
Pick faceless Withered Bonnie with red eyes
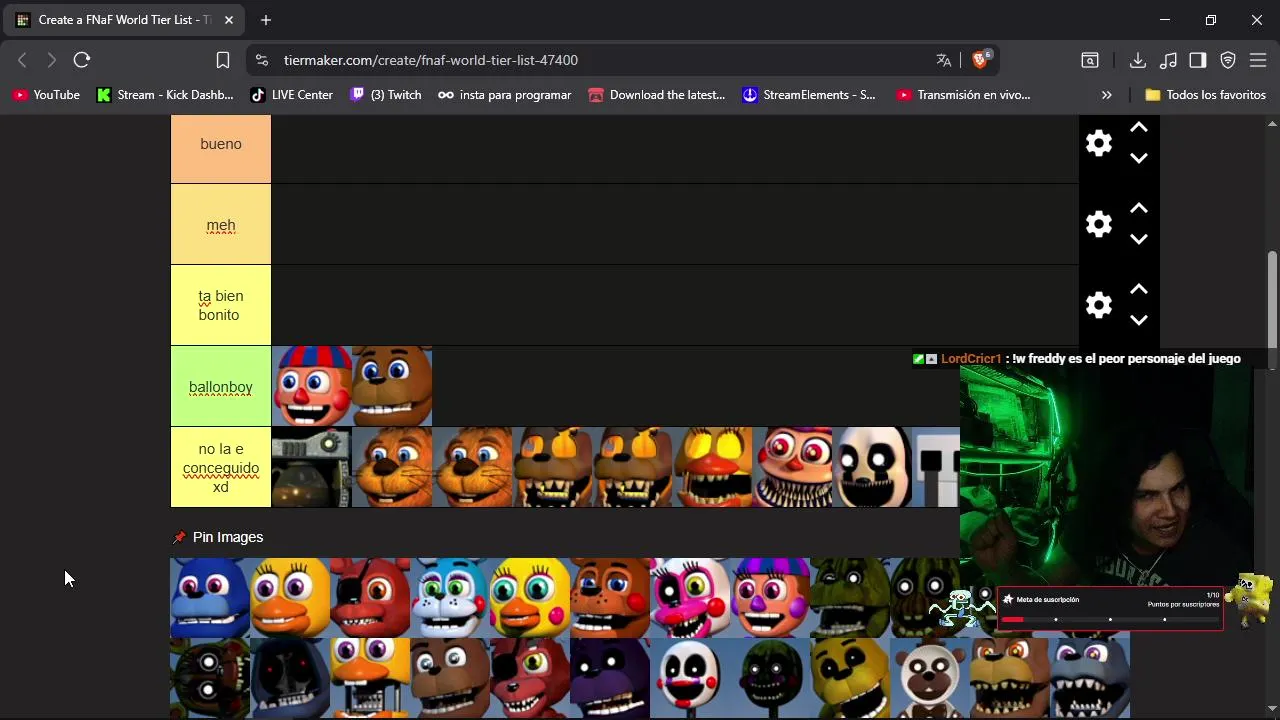(x=290, y=678)
